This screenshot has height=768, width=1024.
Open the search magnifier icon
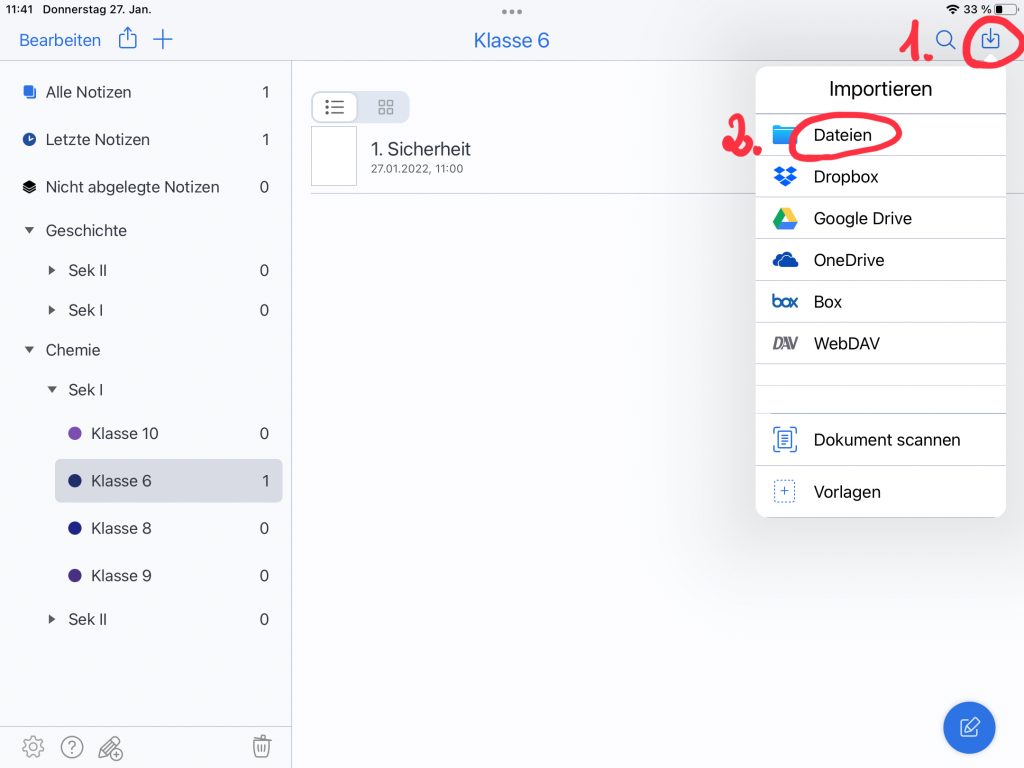[x=945, y=40]
